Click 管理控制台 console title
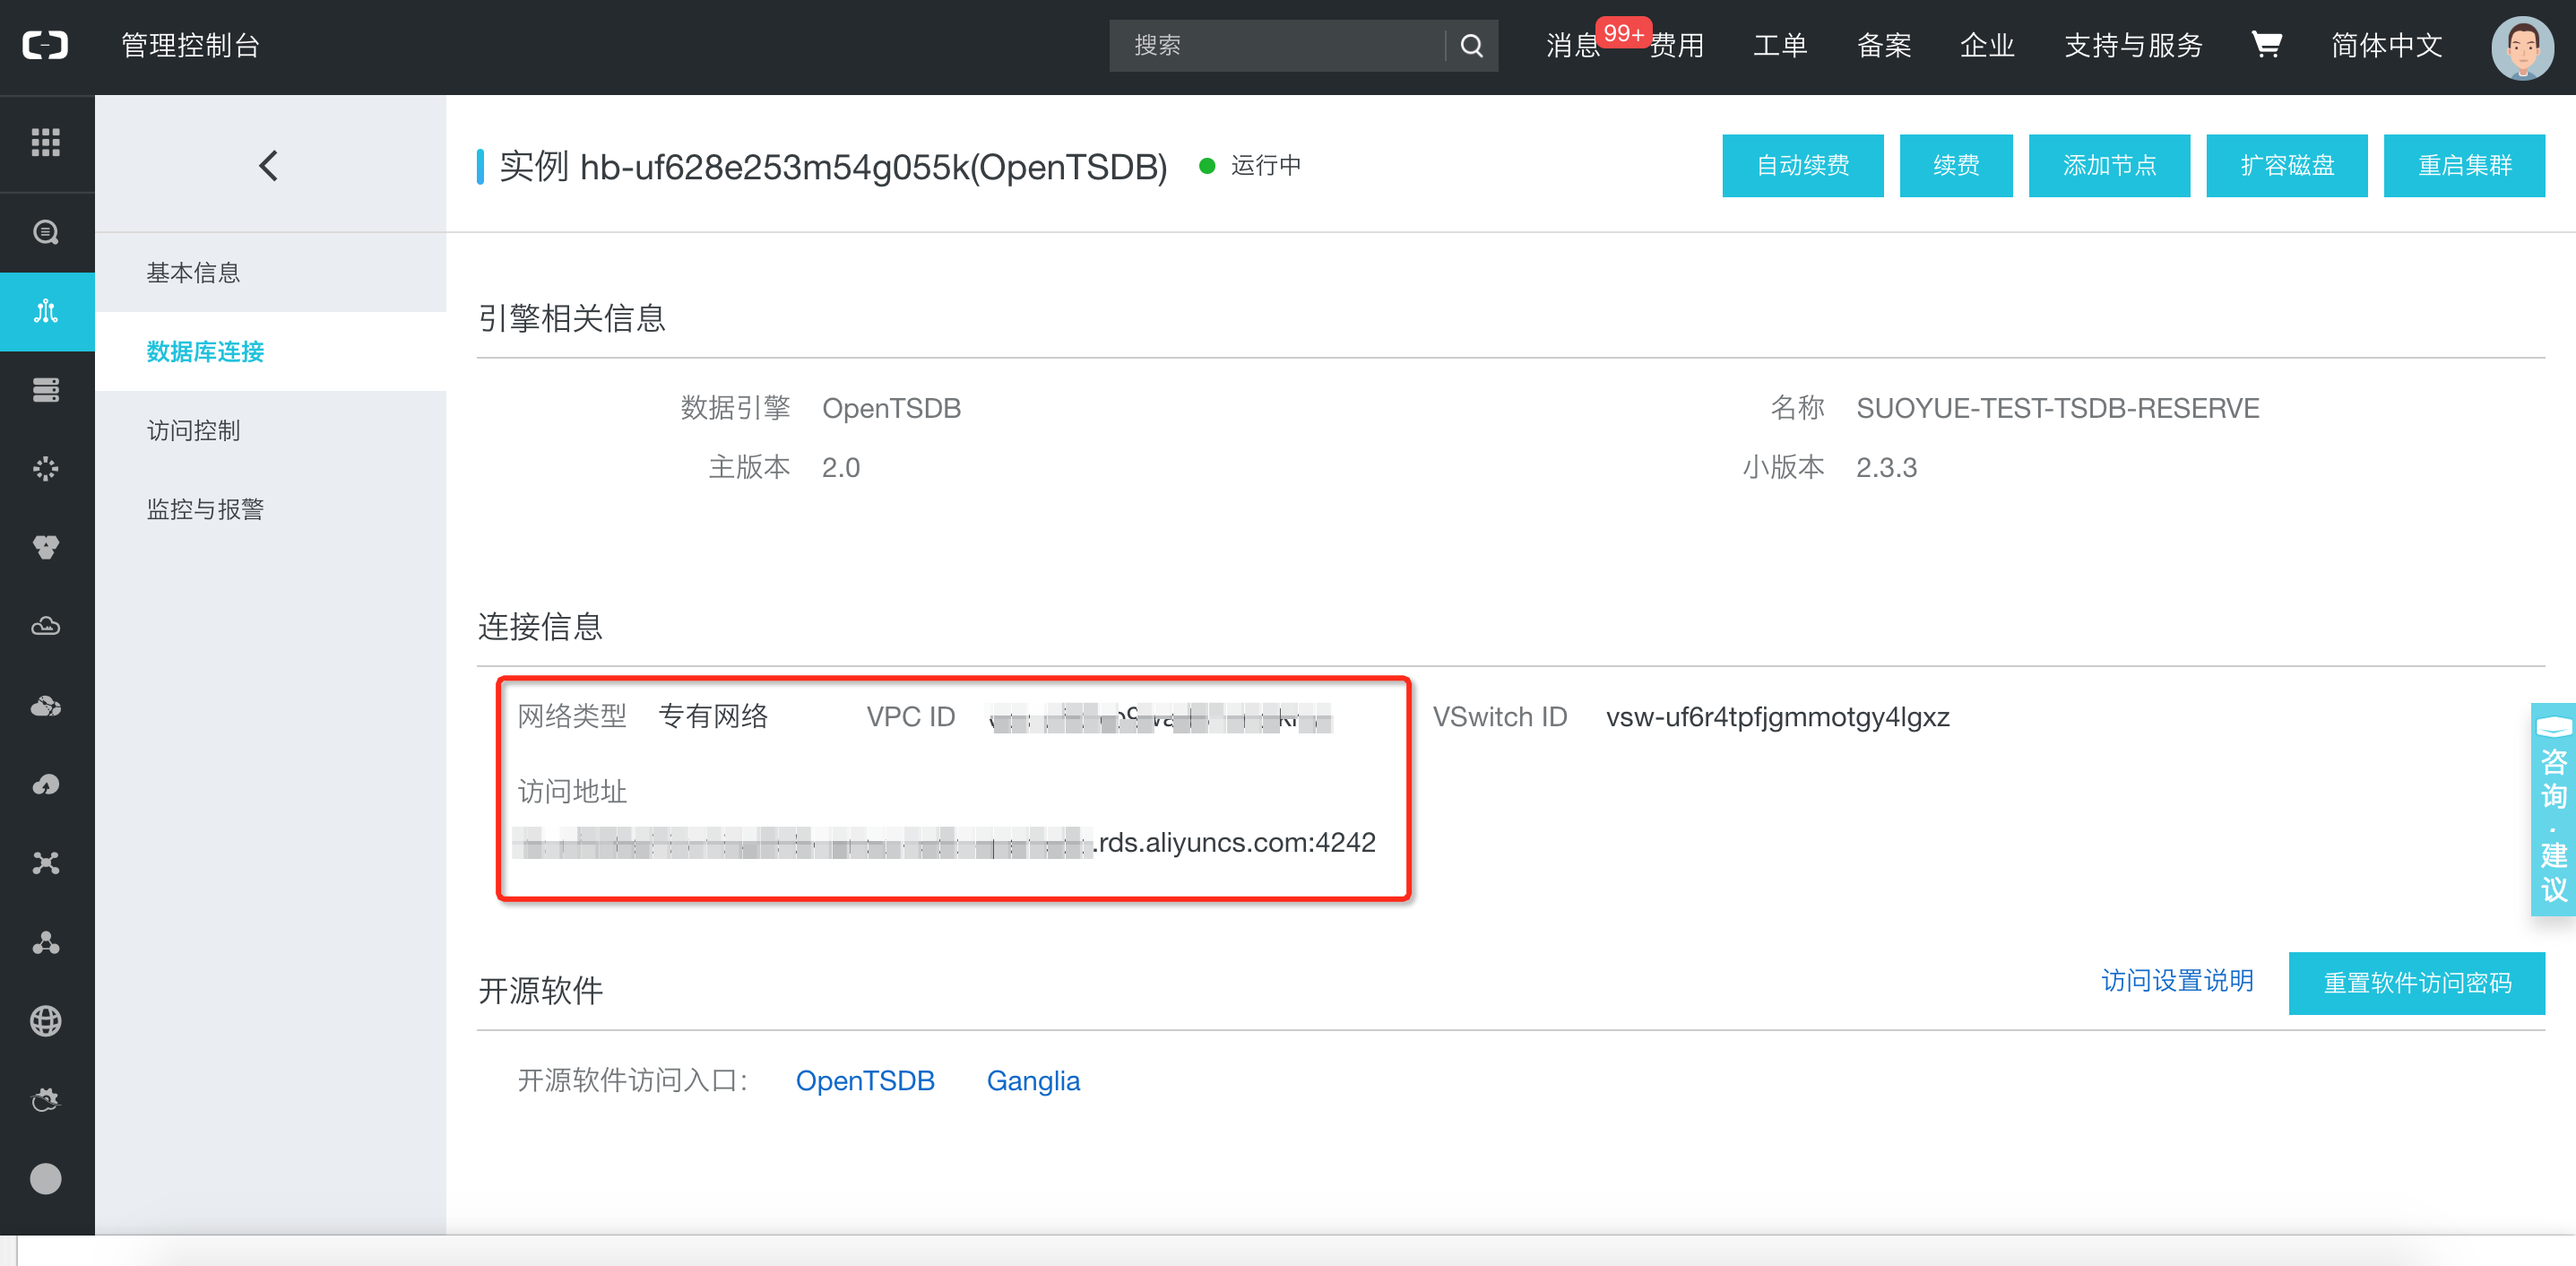The width and height of the screenshot is (2576, 1266). click(x=191, y=45)
